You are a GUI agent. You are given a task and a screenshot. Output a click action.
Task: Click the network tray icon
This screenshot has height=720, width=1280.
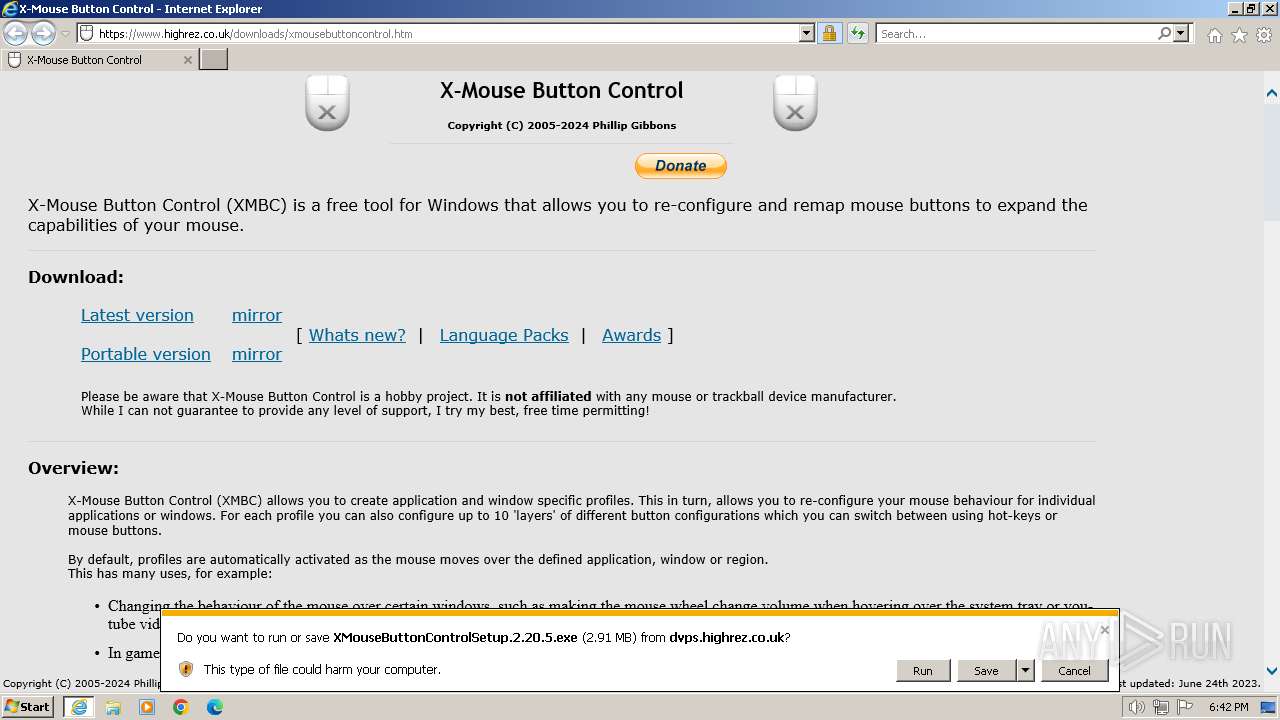(1160, 708)
